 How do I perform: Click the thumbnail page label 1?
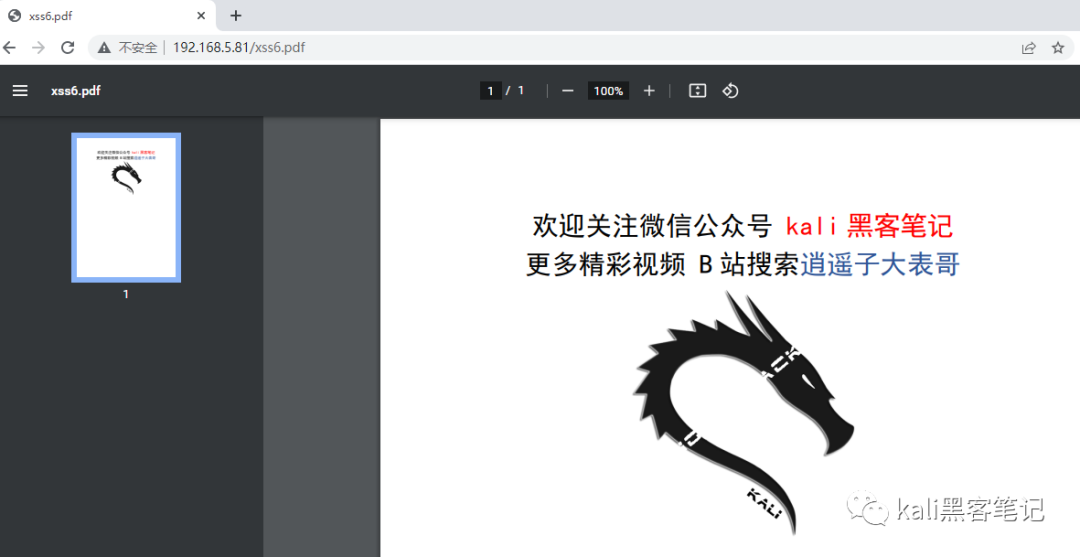126,294
